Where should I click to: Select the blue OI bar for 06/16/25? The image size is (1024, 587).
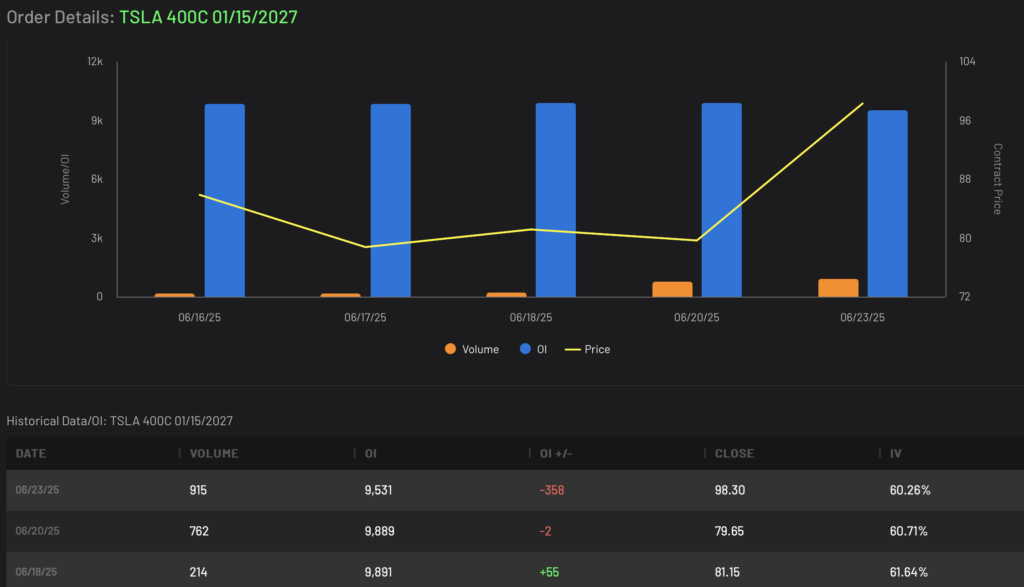coord(225,200)
